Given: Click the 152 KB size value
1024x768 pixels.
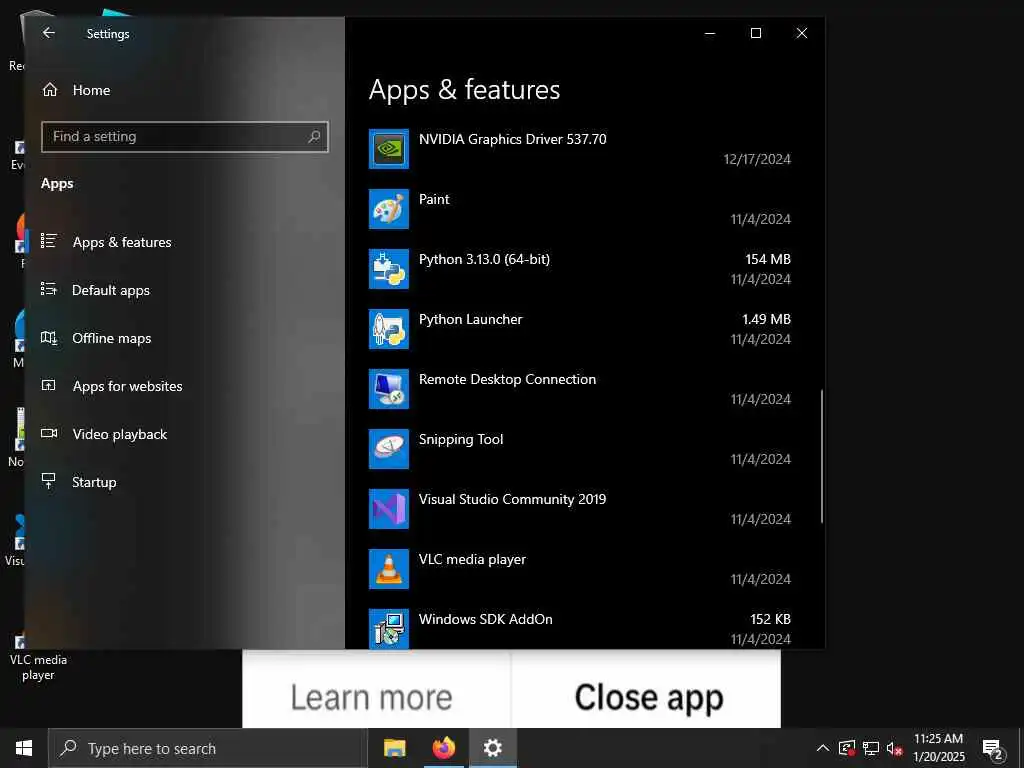Looking at the screenshot, I should [x=770, y=619].
